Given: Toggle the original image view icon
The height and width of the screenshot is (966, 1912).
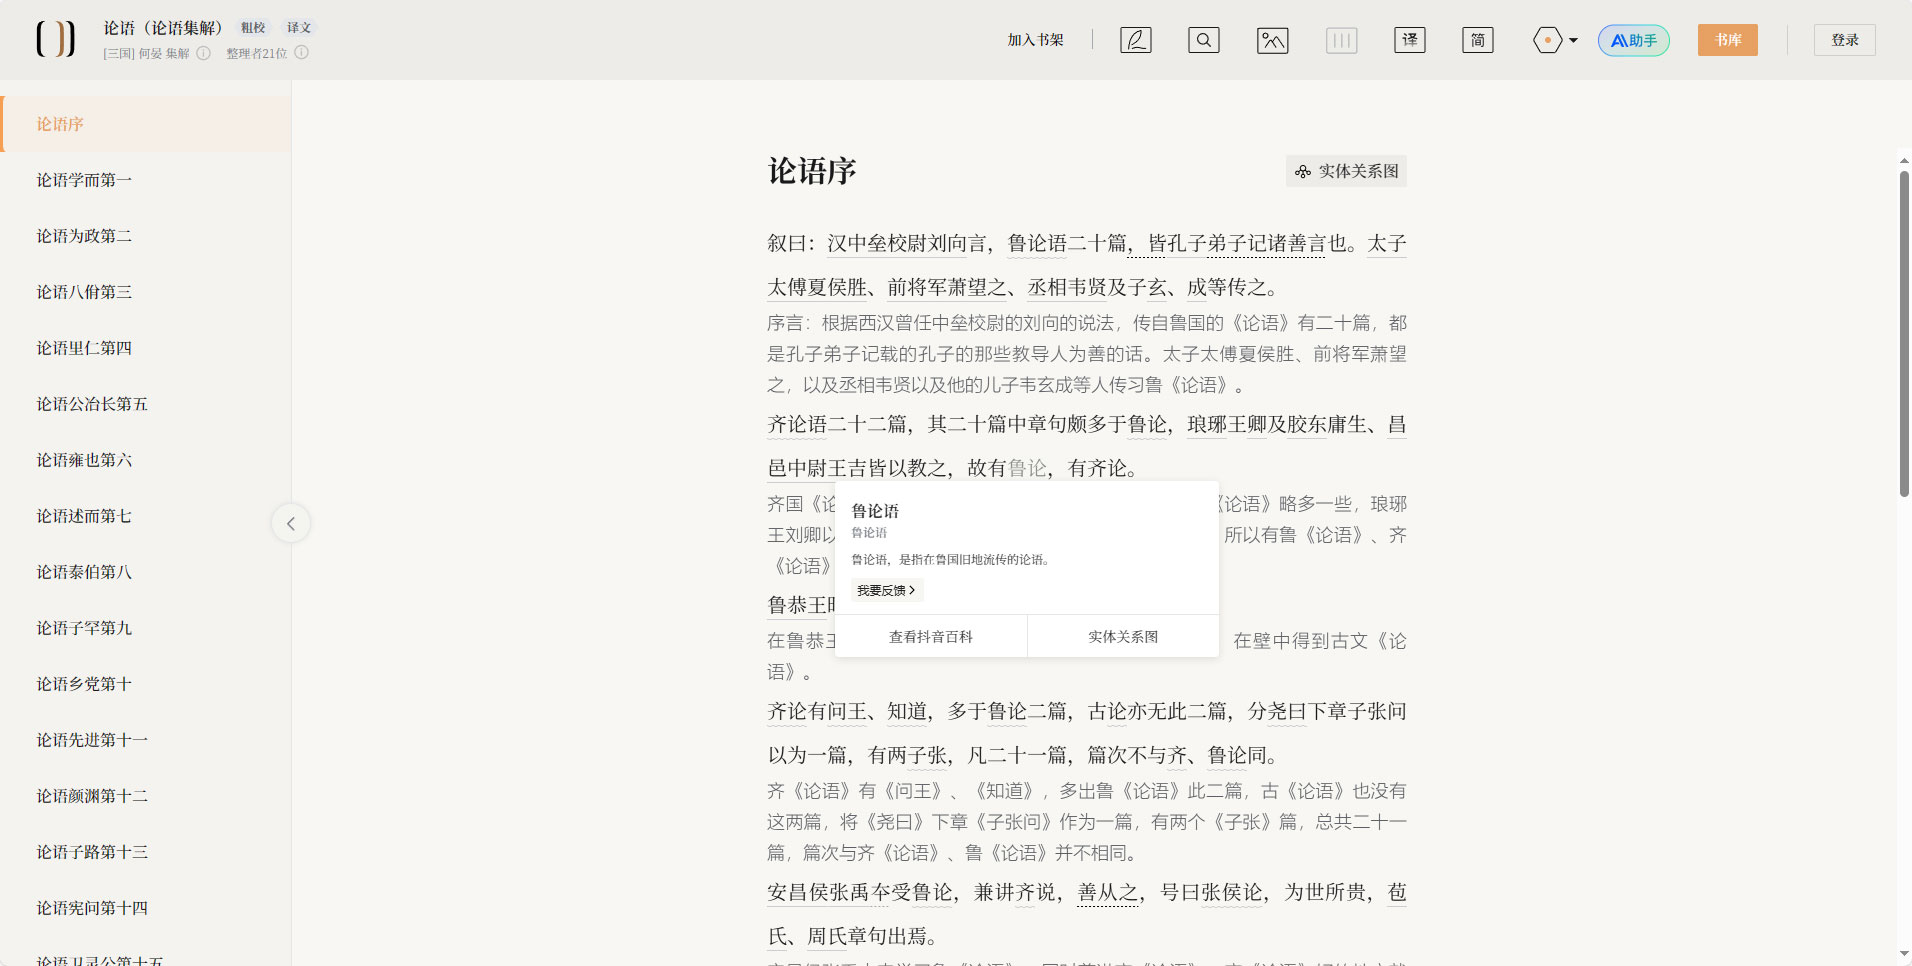Looking at the screenshot, I should pos(1272,40).
